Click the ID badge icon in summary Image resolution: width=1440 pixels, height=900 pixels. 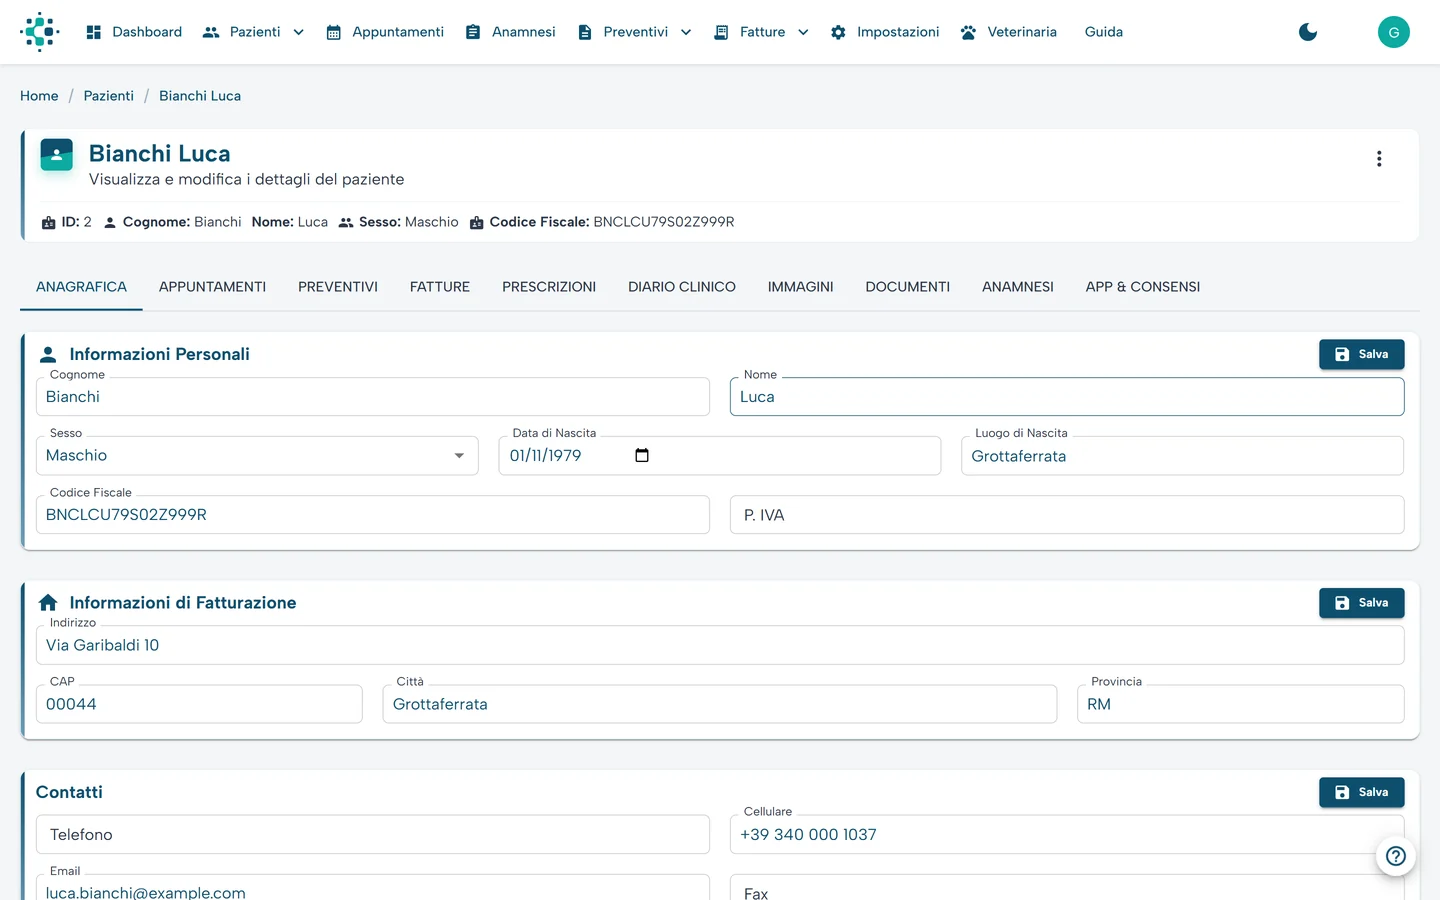[49, 222]
